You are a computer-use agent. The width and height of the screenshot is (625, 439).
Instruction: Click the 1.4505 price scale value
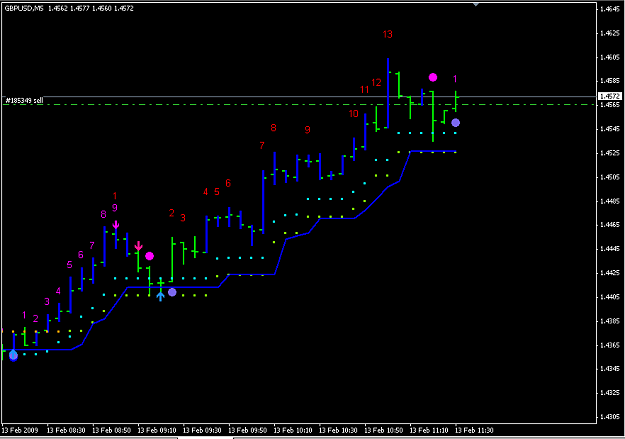tap(610, 177)
